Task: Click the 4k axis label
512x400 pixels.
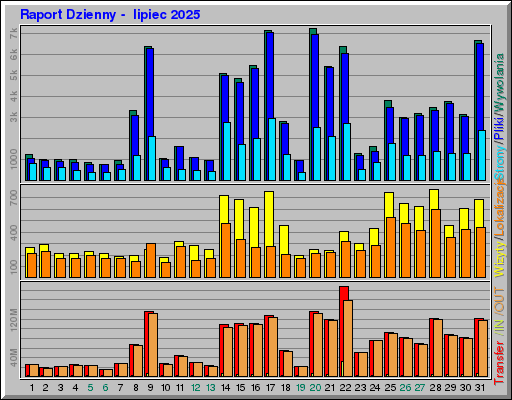Action: [14, 96]
